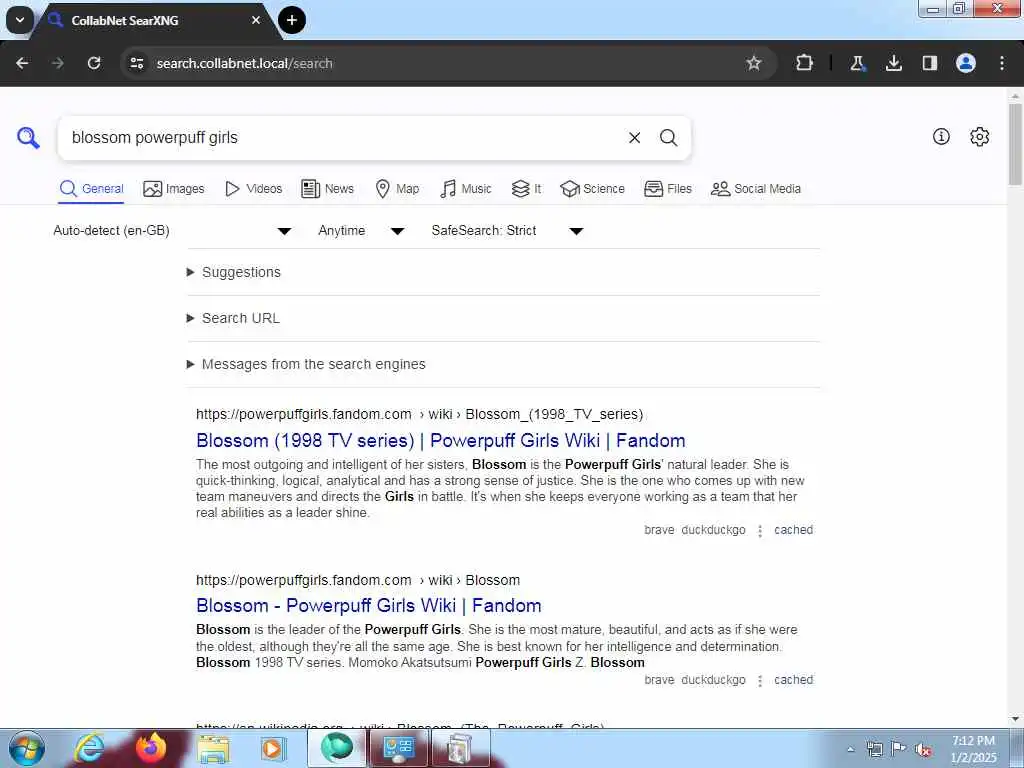
Task: Click the browser address bar URL
Action: coord(244,63)
